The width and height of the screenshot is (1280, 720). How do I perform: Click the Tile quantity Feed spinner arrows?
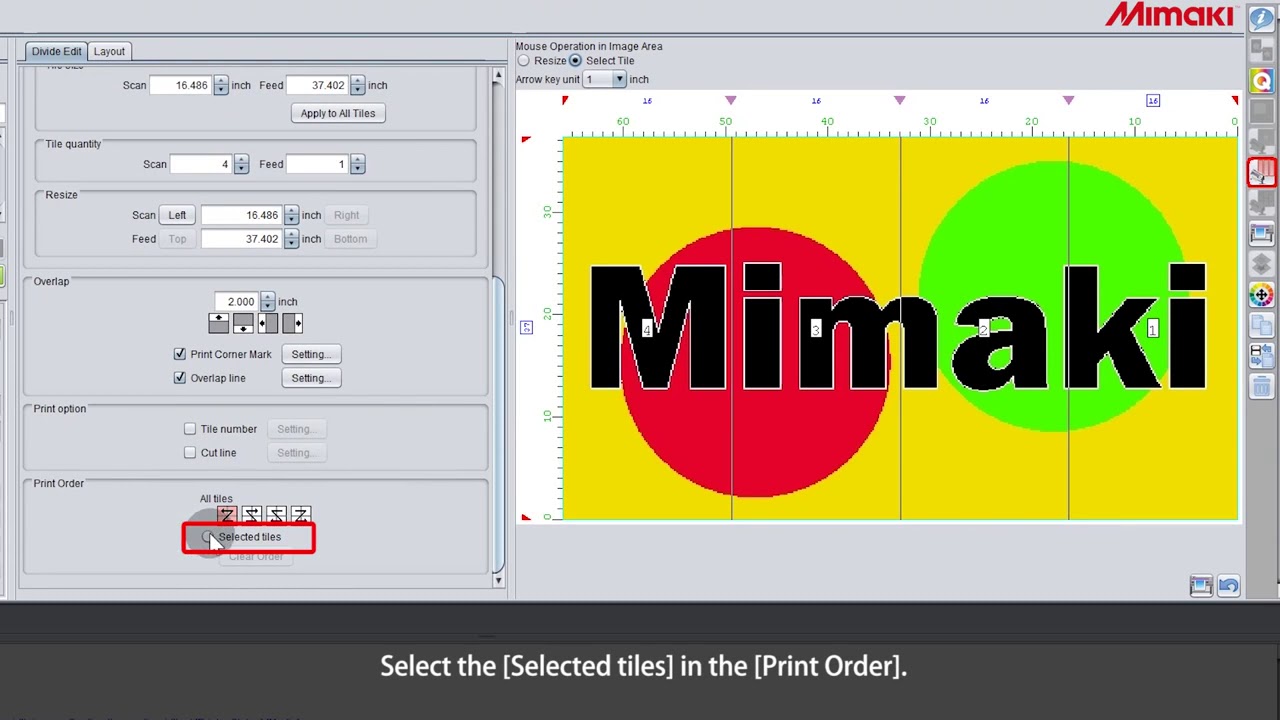click(357, 164)
